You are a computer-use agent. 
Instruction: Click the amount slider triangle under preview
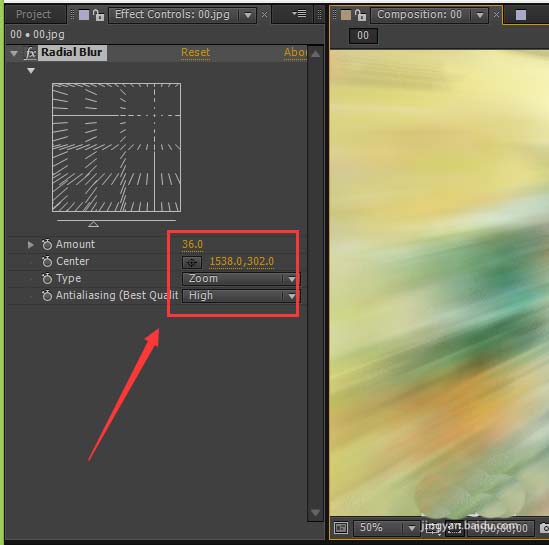point(93,224)
